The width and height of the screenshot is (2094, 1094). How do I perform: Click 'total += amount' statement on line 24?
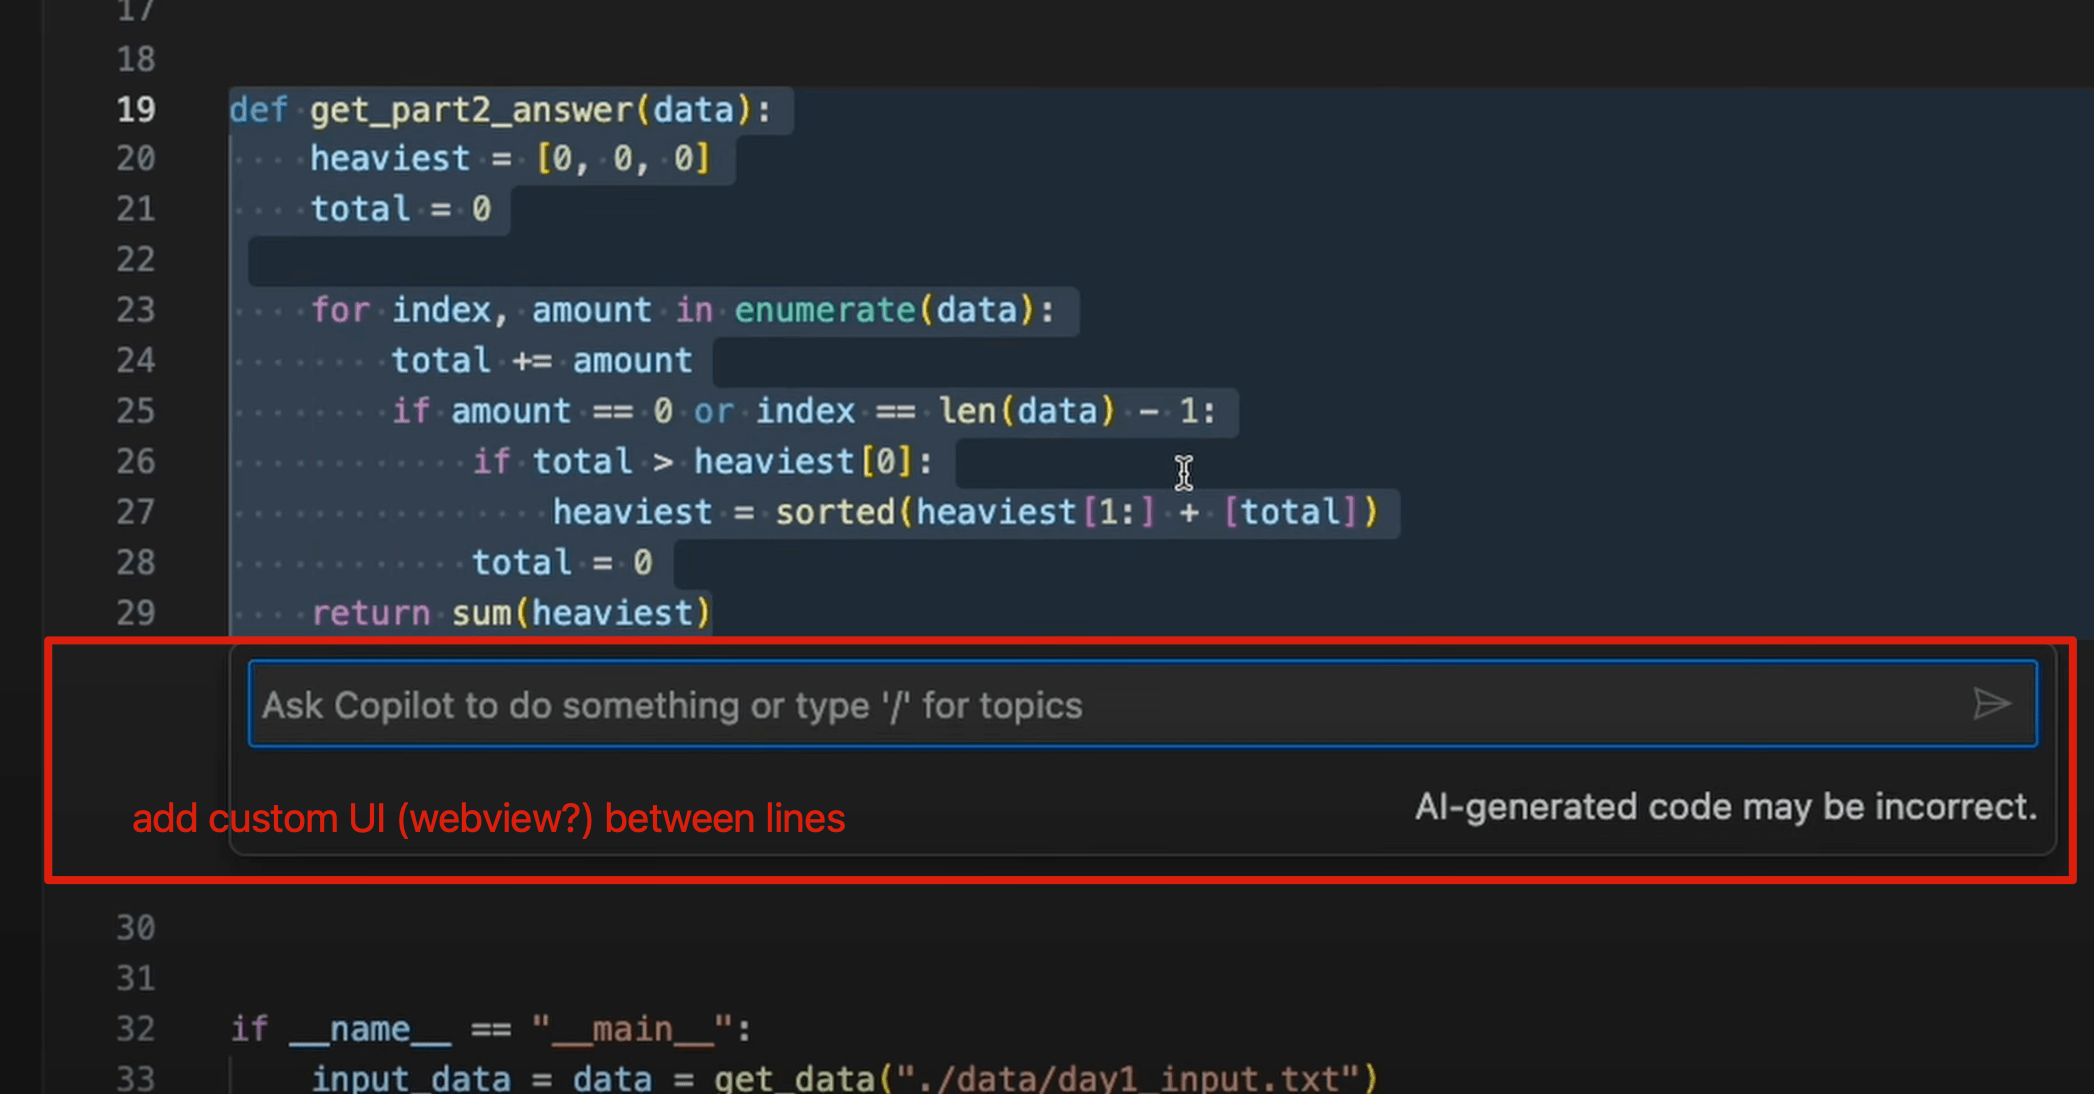[541, 361]
